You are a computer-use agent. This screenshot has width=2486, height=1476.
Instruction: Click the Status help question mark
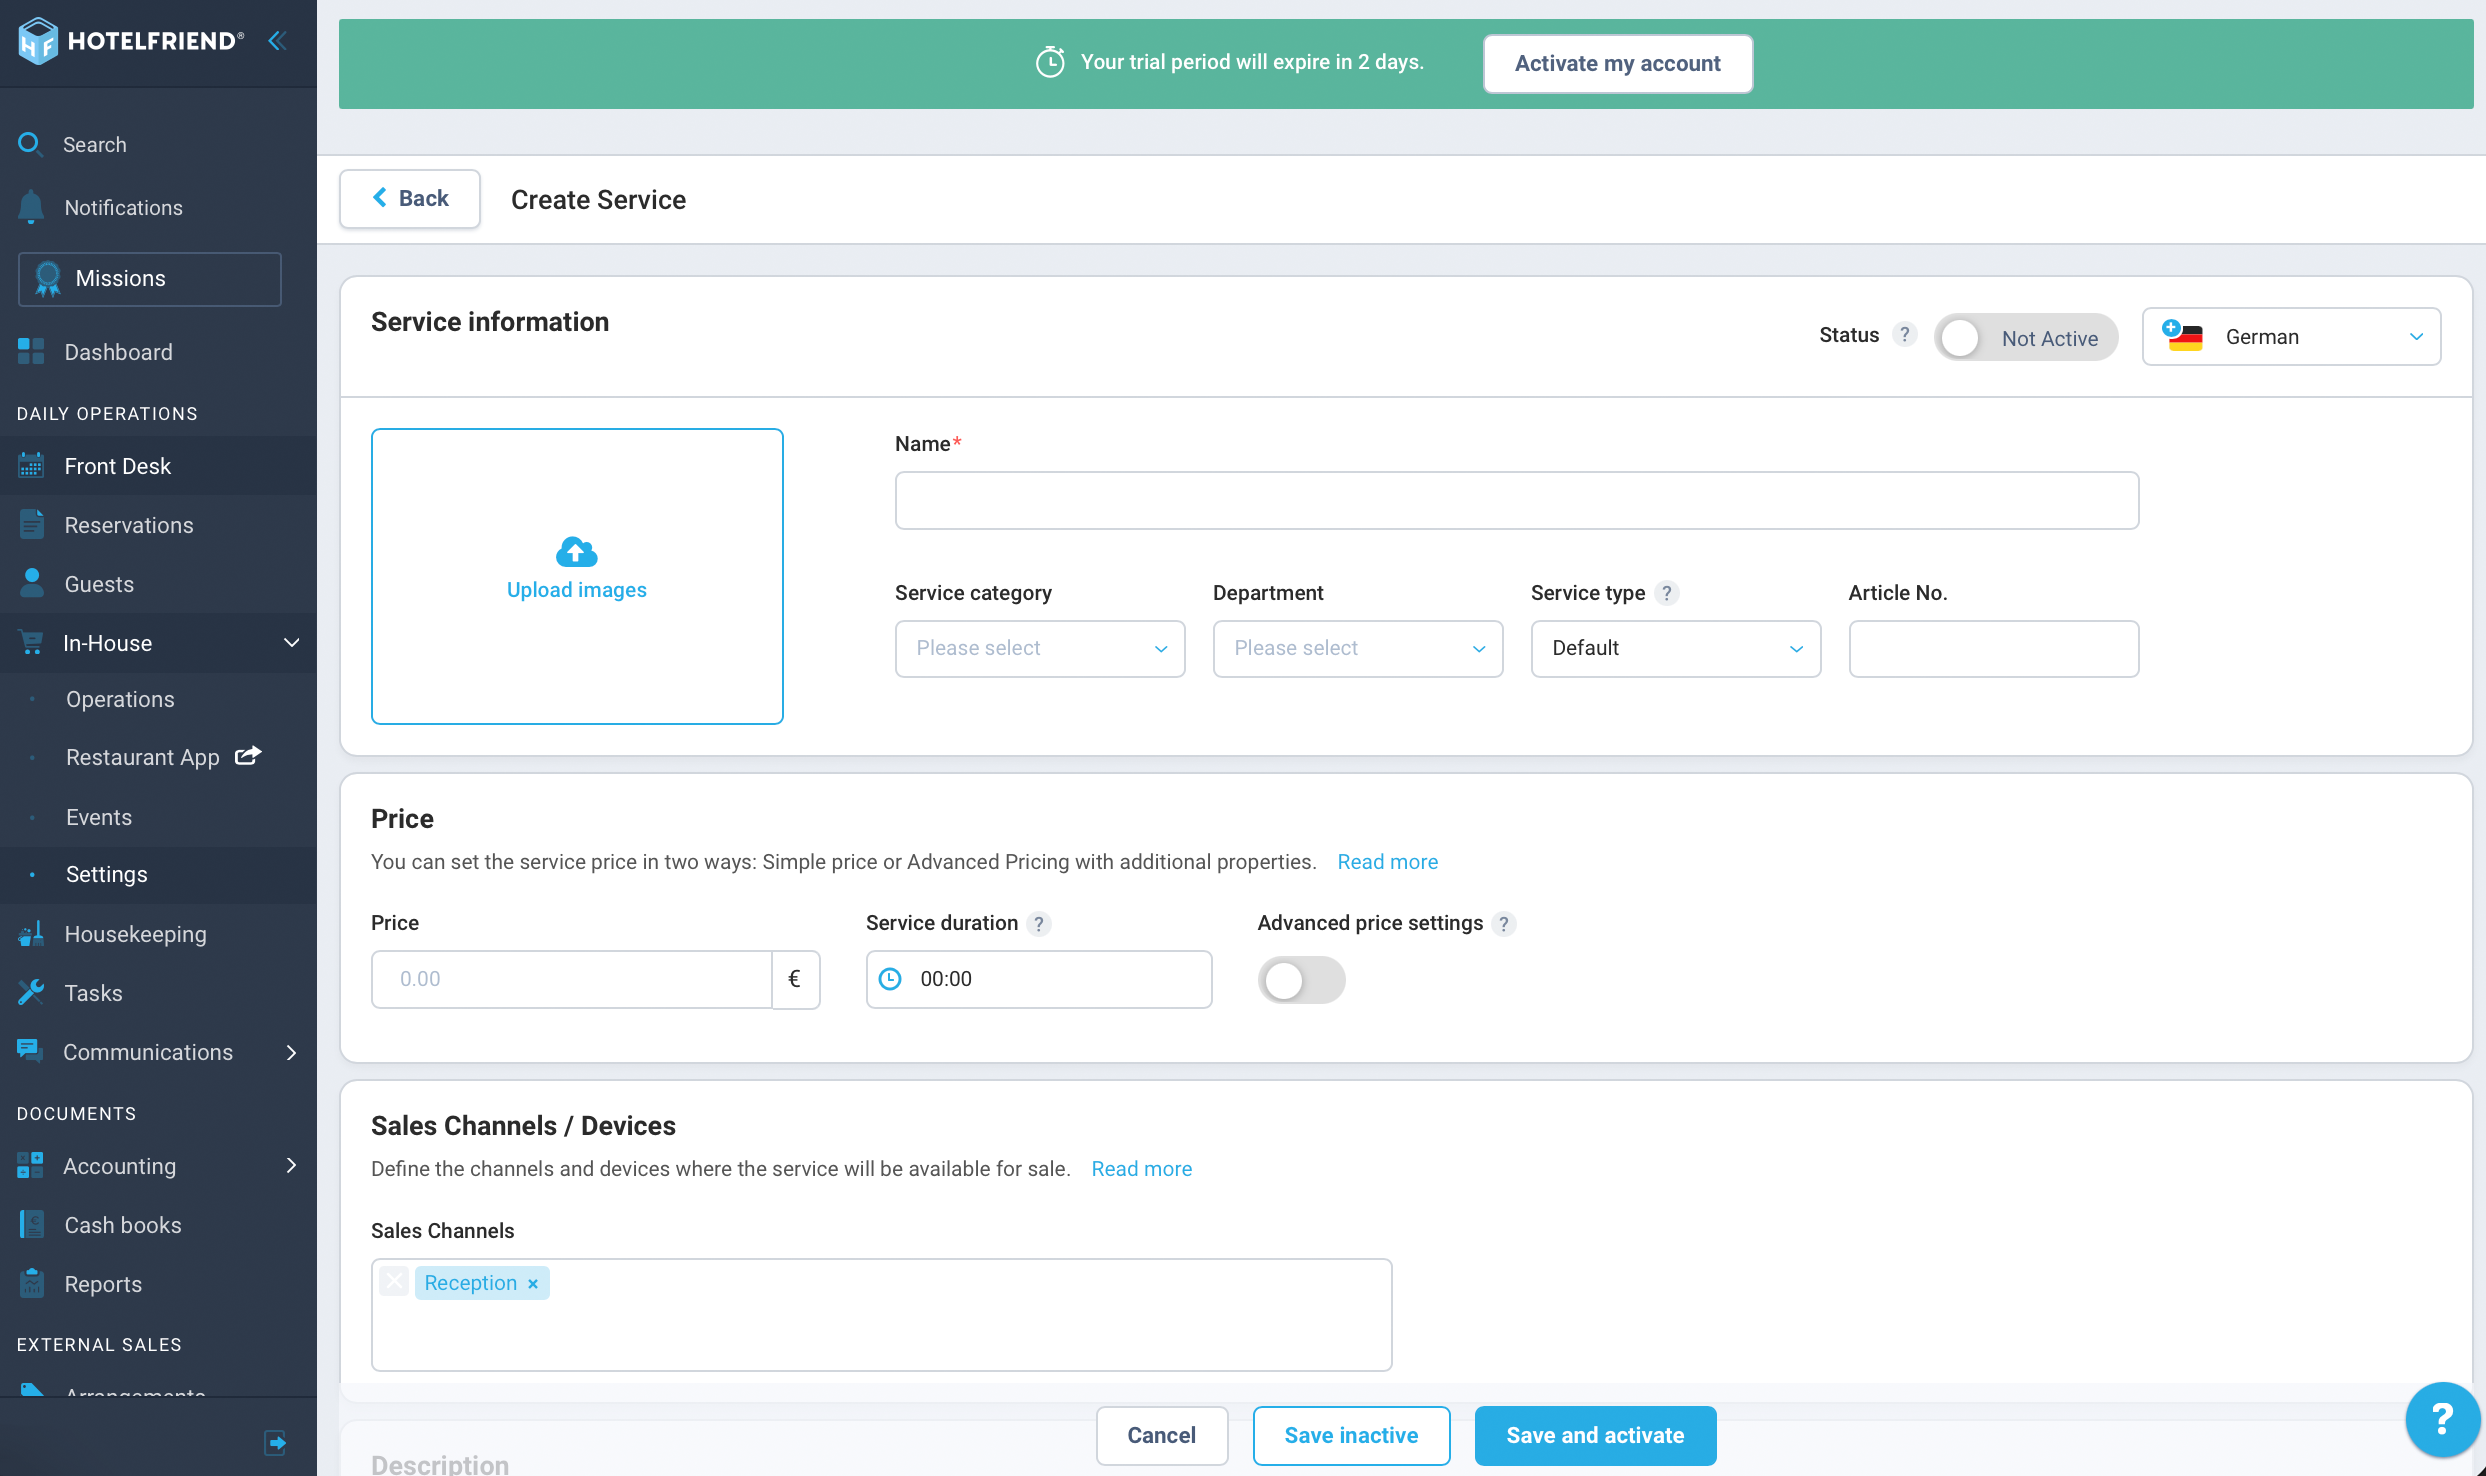1905,335
